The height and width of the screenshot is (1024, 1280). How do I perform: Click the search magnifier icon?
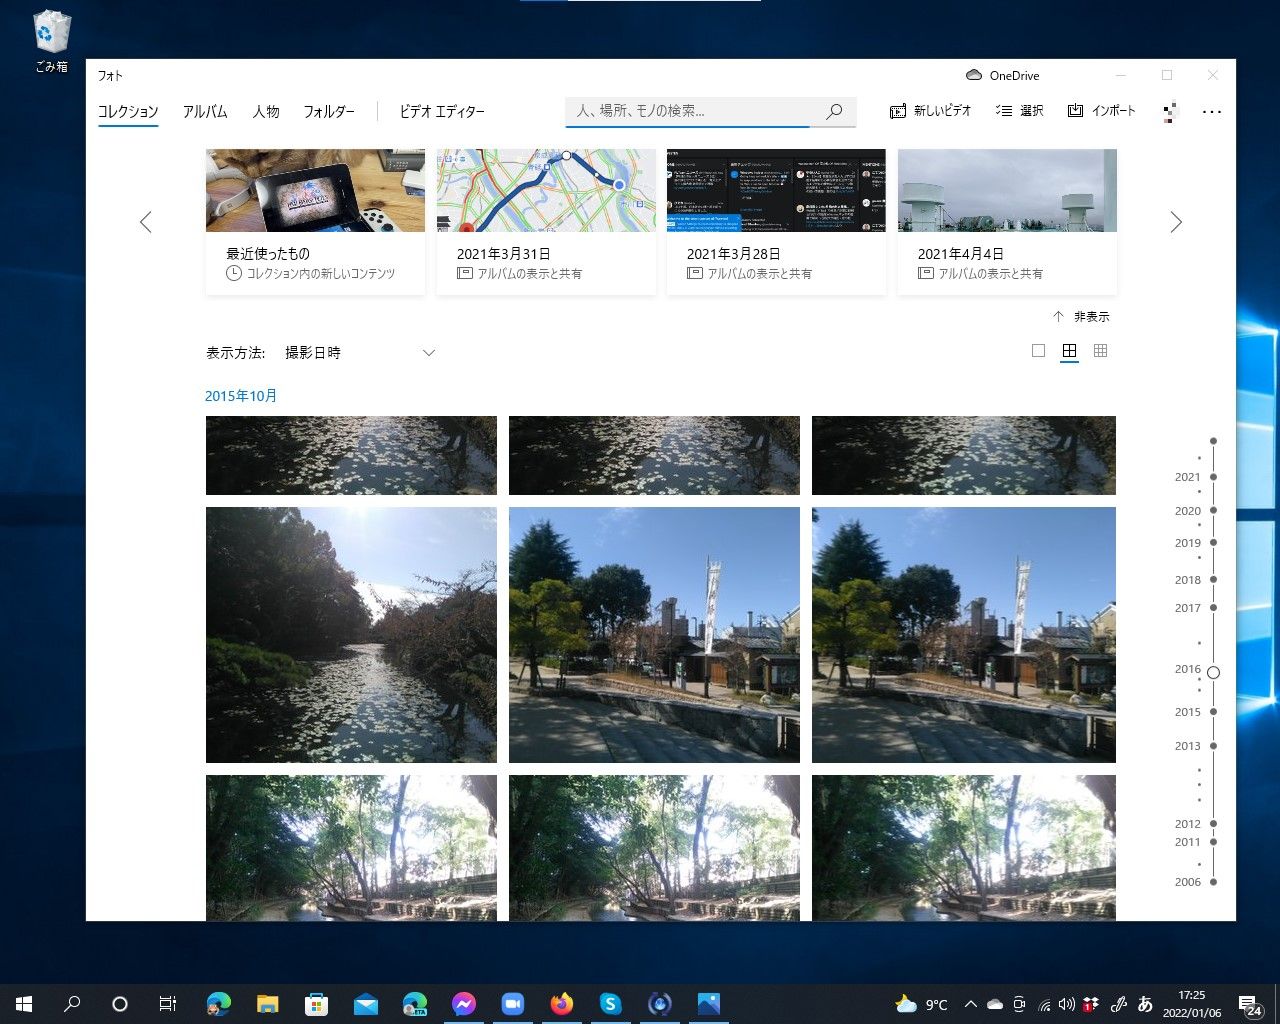834,111
